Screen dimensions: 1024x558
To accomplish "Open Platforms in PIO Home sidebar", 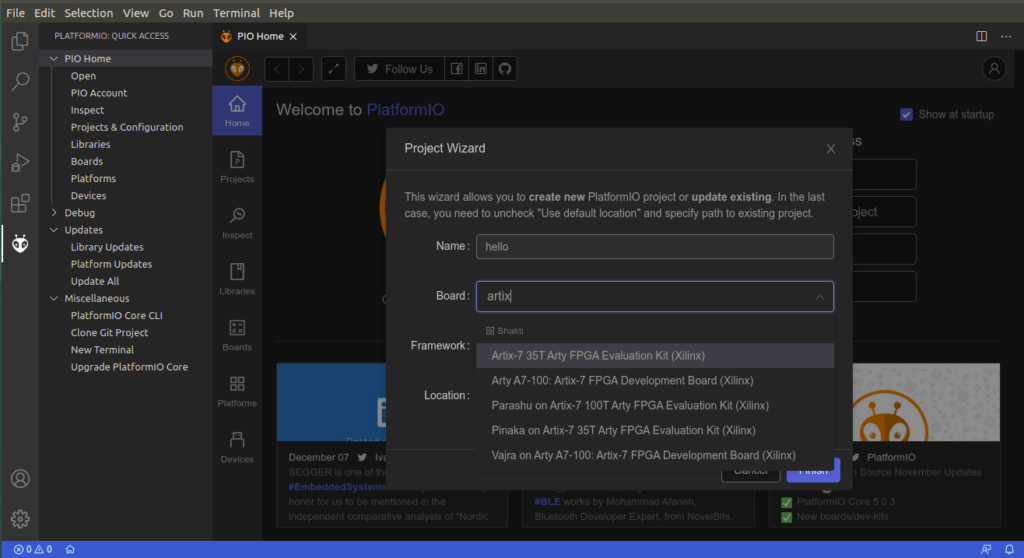I will tap(237, 392).
